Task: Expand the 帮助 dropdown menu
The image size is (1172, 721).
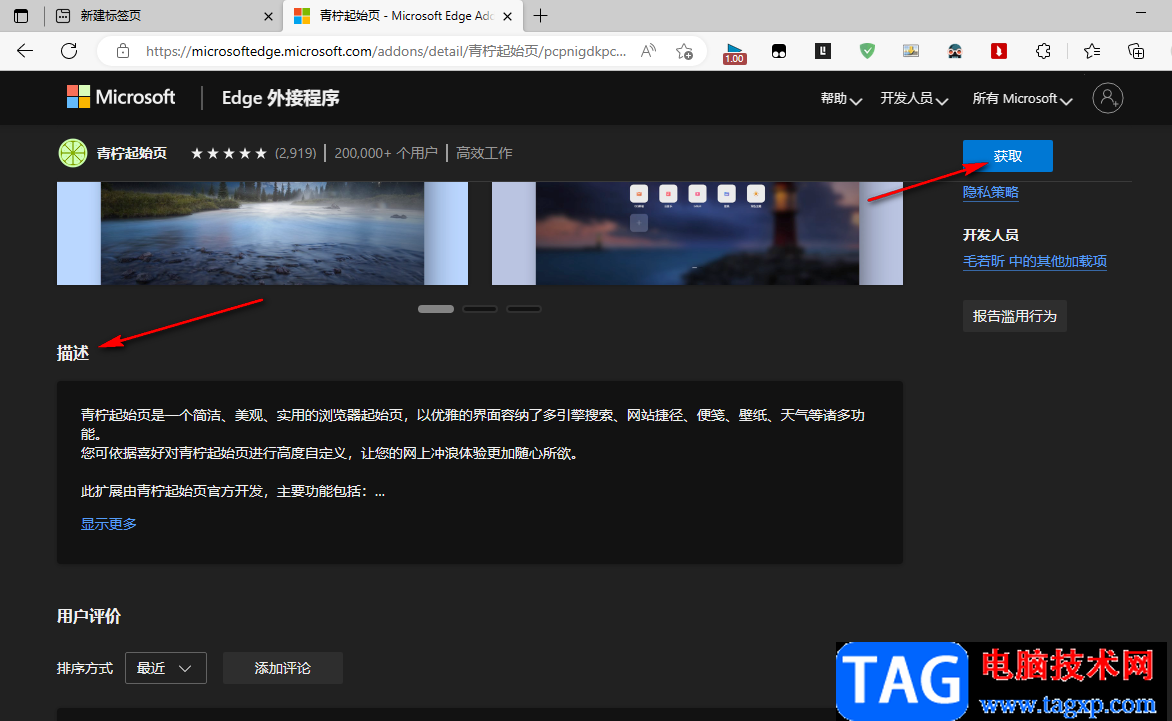Action: click(841, 99)
